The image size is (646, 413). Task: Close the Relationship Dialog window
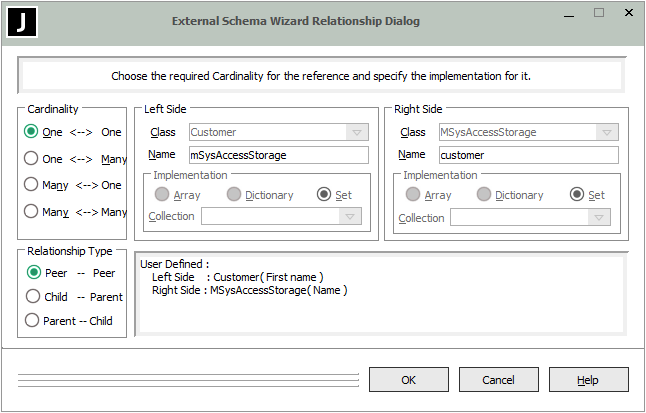[x=629, y=13]
